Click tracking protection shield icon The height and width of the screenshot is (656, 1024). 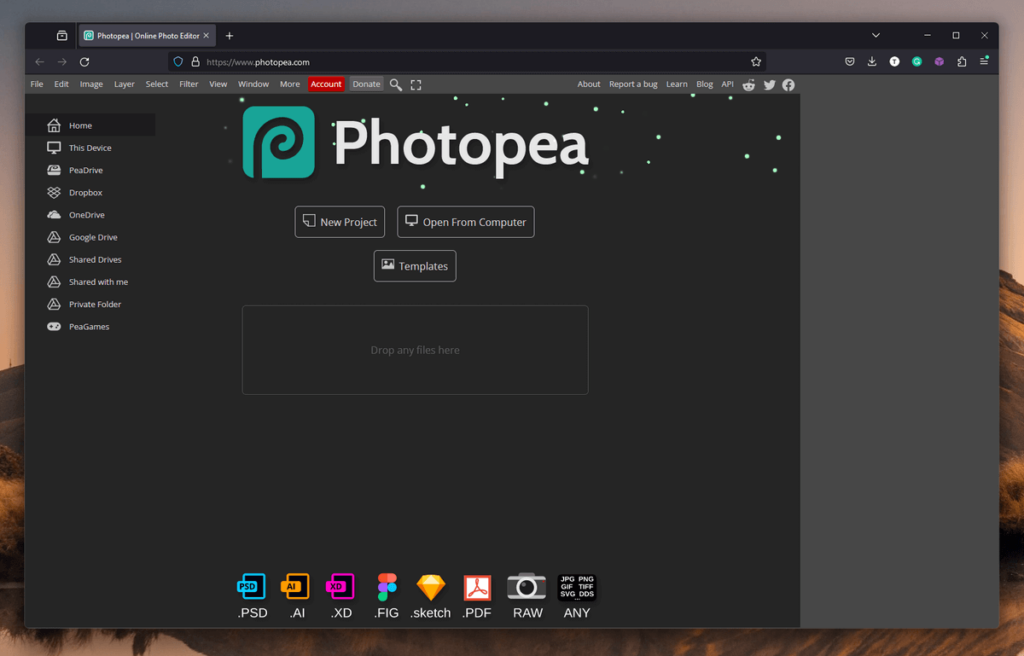coord(178,61)
